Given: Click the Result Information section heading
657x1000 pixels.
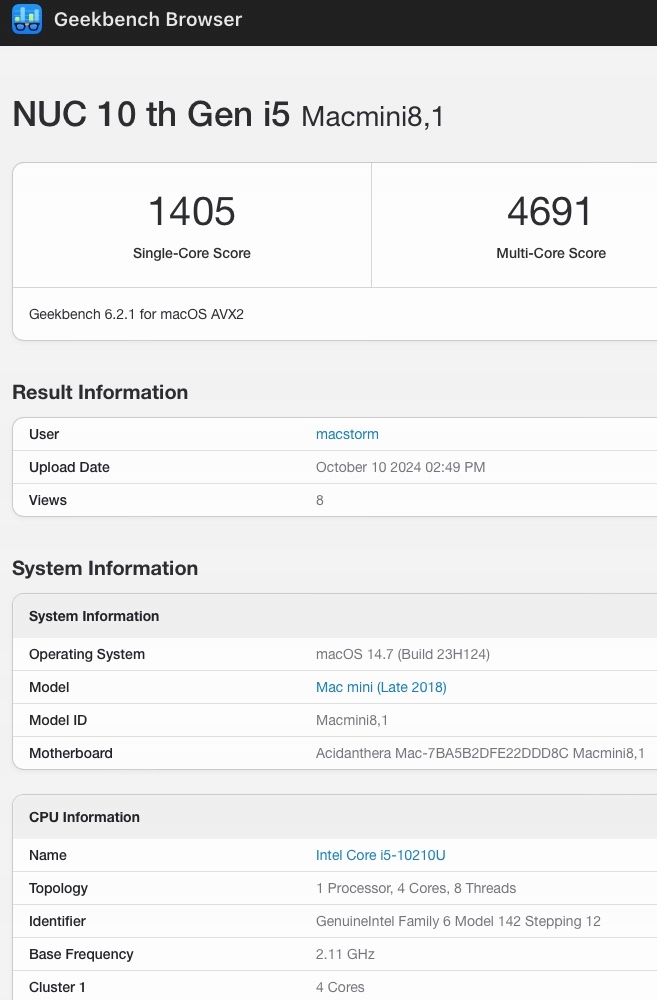Looking at the screenshot, I should 100,392.
